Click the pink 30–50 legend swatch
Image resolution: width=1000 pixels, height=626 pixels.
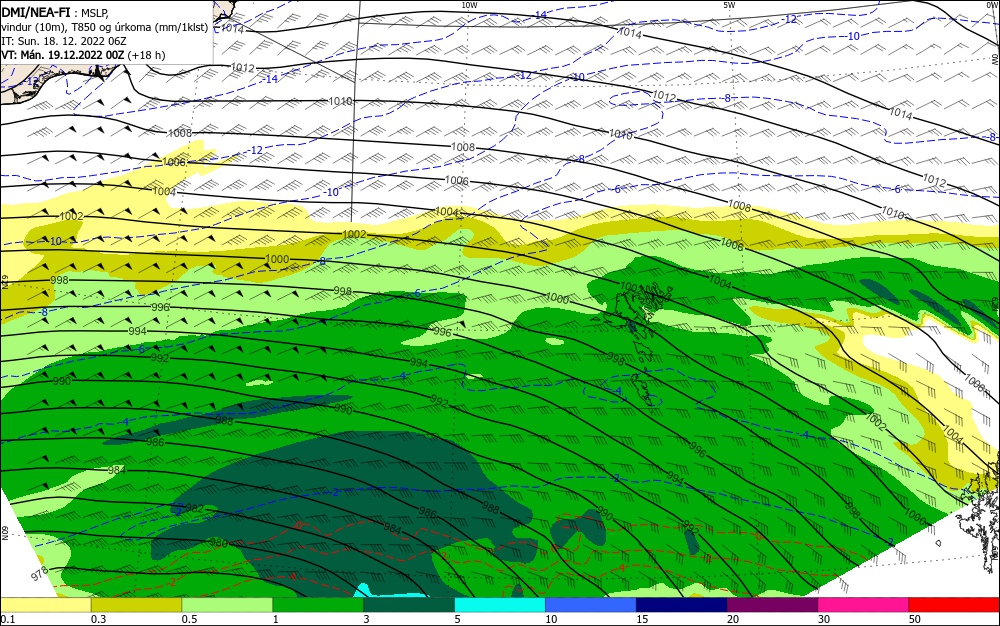864,605
